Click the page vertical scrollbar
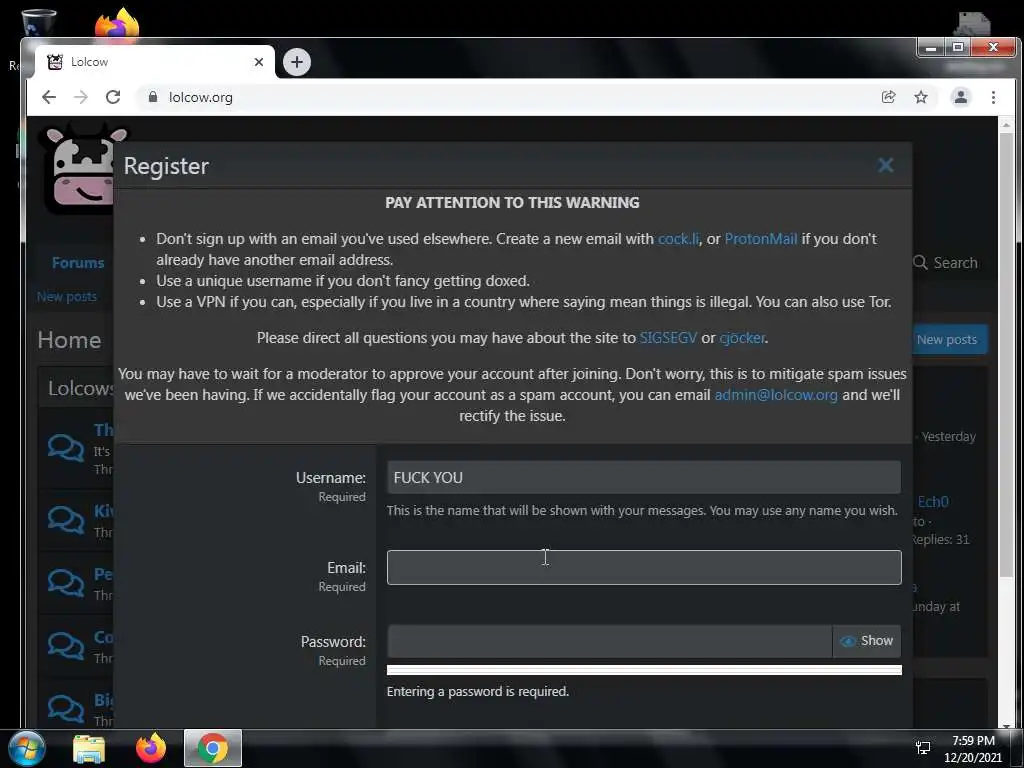This screenshot has height=768, width=1024. tap(1006, 353)
